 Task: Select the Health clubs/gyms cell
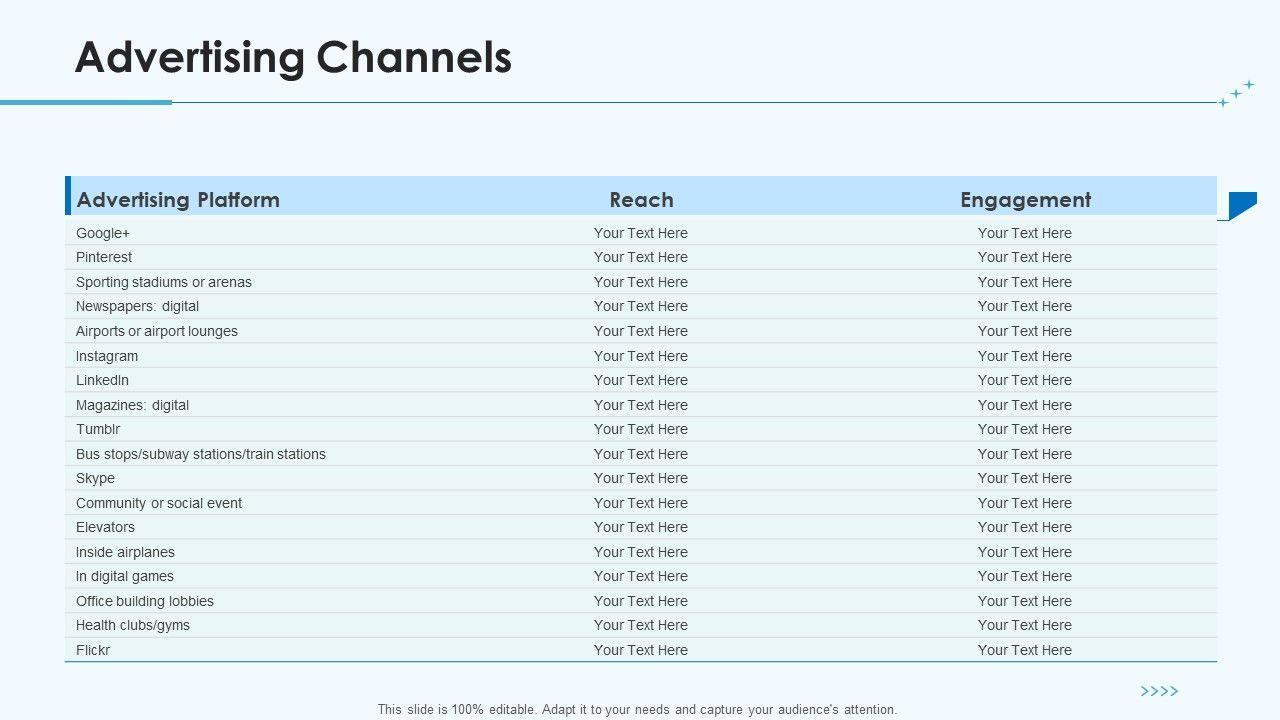(x=133, y=625)
